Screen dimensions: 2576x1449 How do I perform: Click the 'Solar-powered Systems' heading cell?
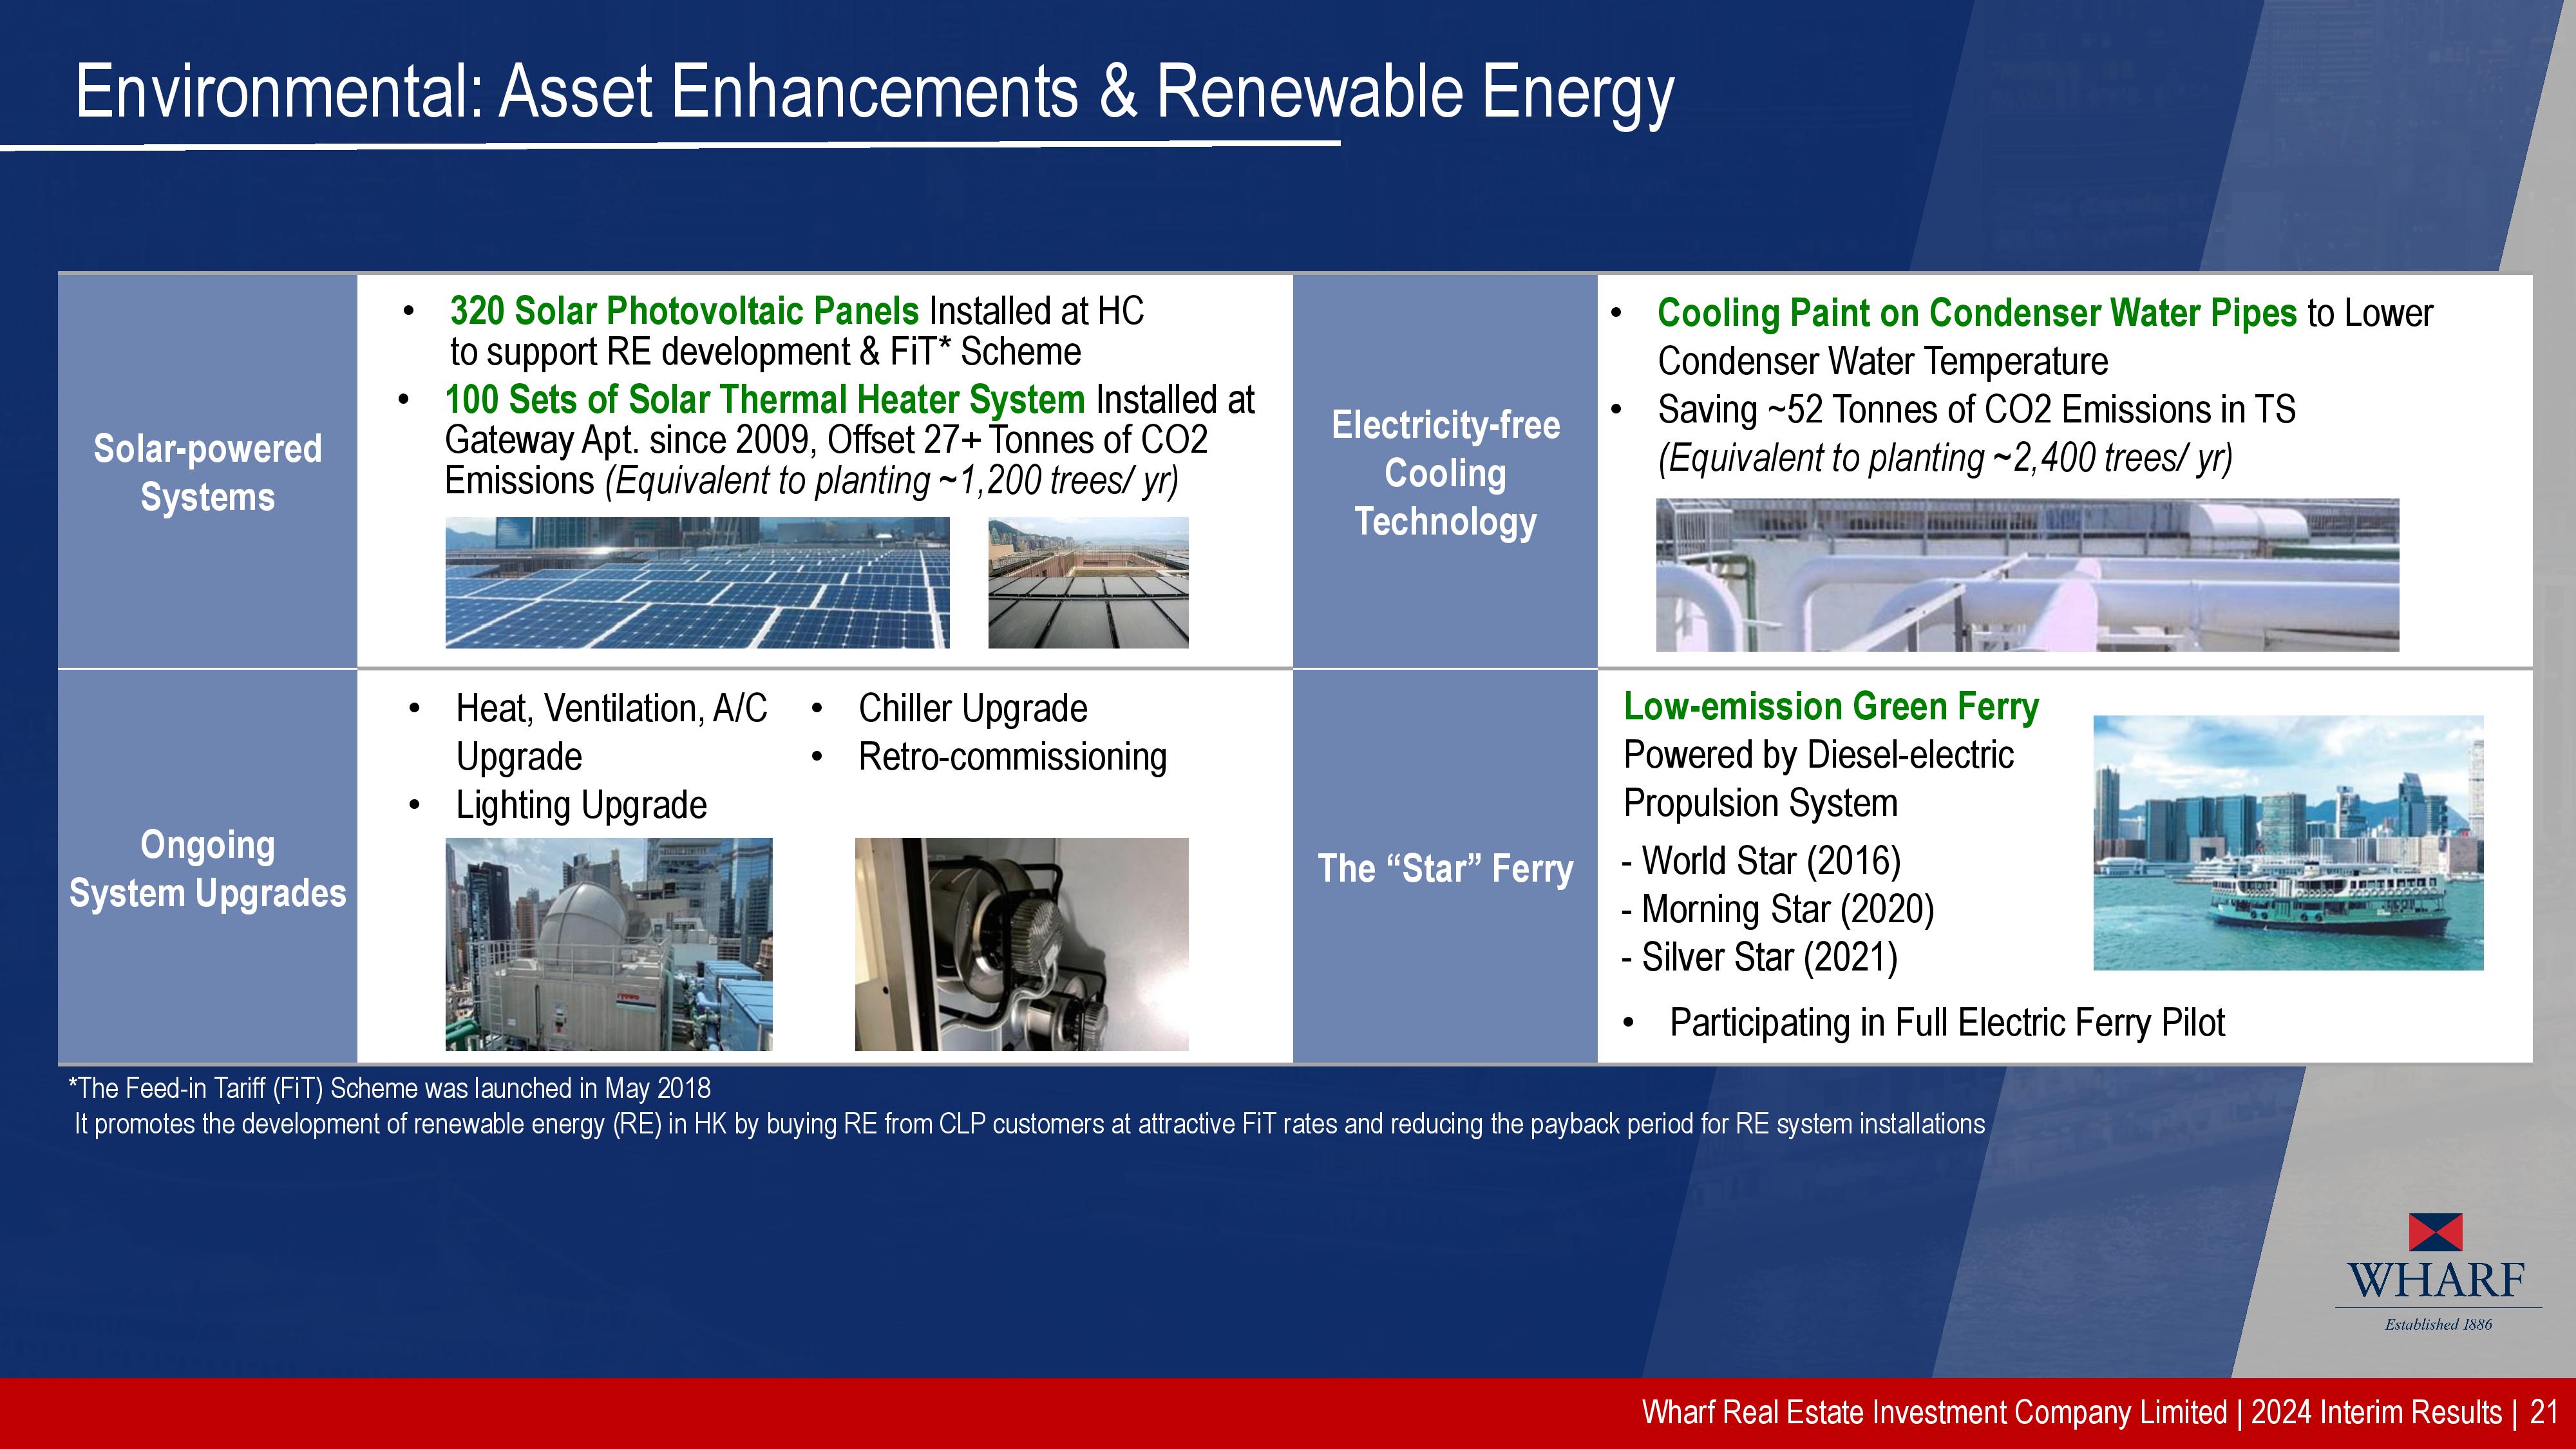coord(208,472)
